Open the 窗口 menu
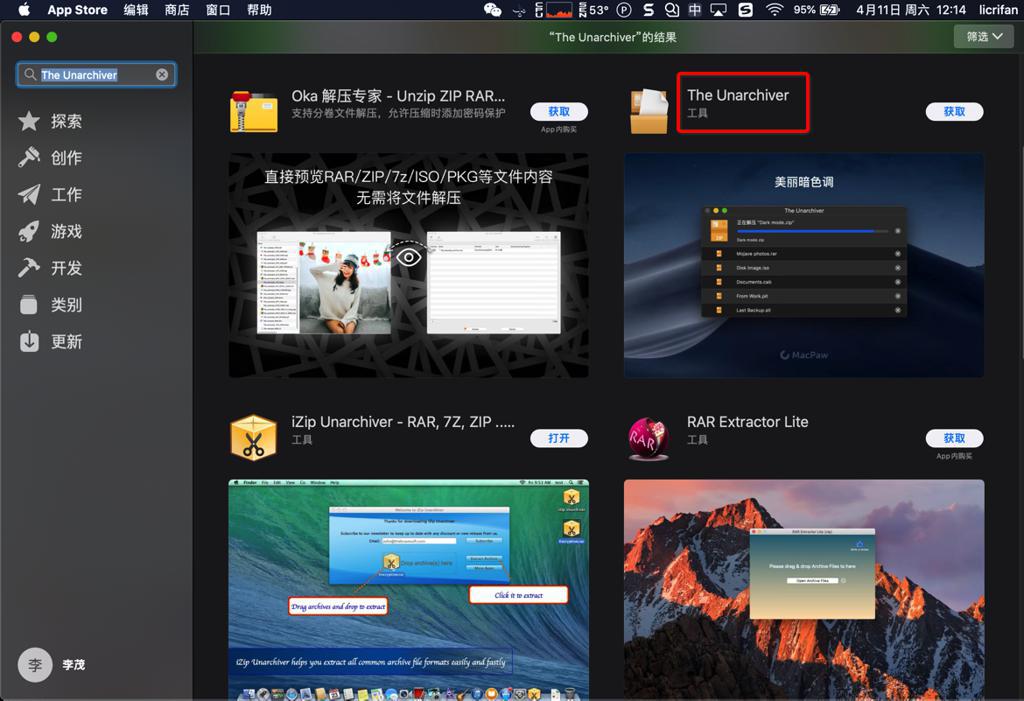The height and width of the screenshot is (701, 1024). click(x=218, y=10)
